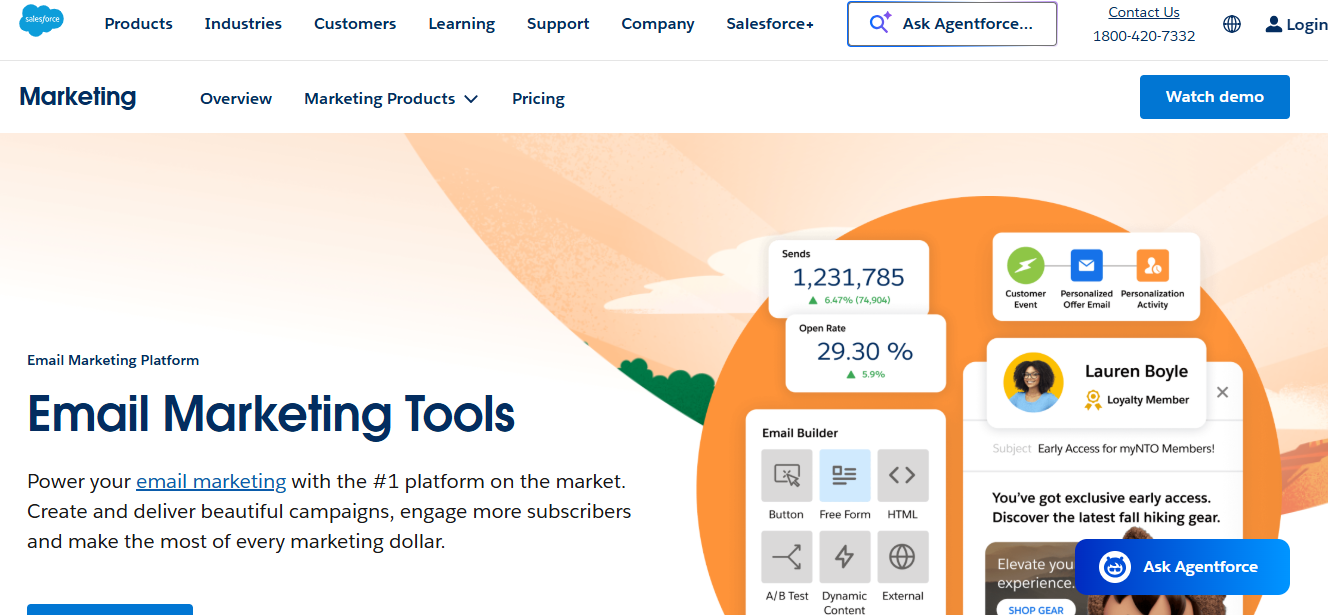Dismiss the Lauren Boyle email preview card
Viewport: 1328px width, 615px height.
pos(1222,392)
